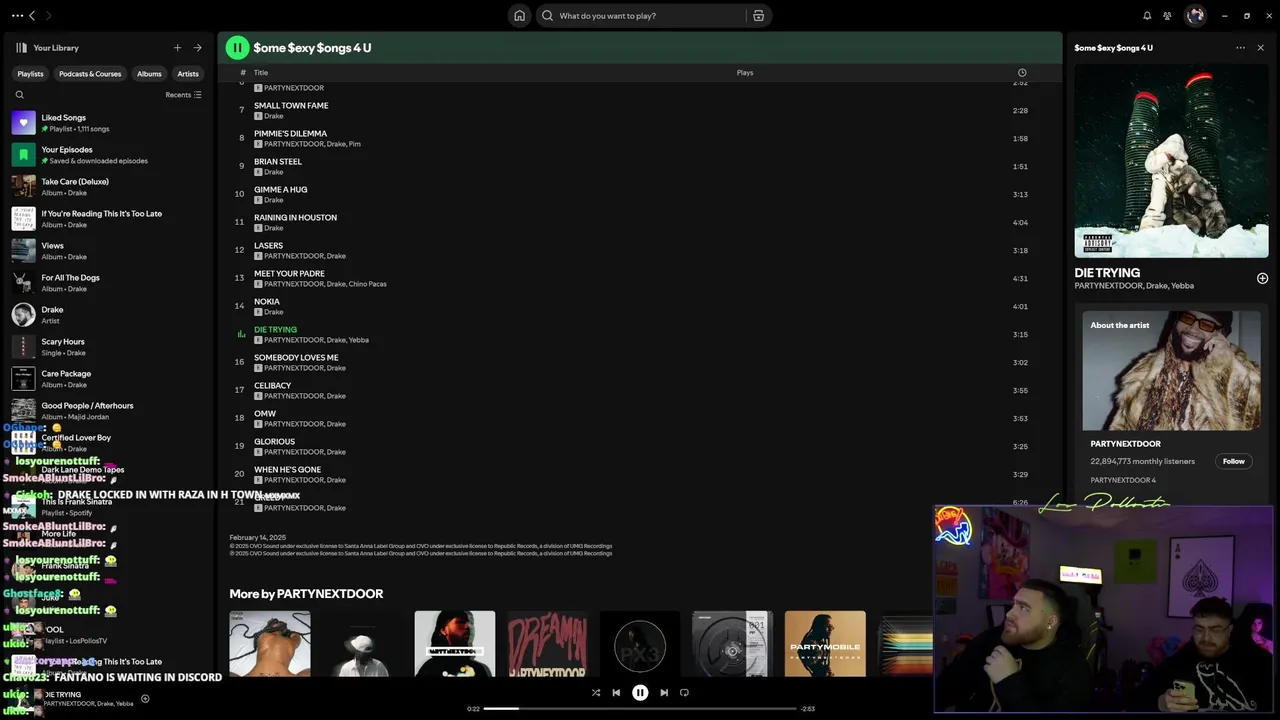Seek on the playback progress bar
1280x720 pixels.
pos(640,708)
